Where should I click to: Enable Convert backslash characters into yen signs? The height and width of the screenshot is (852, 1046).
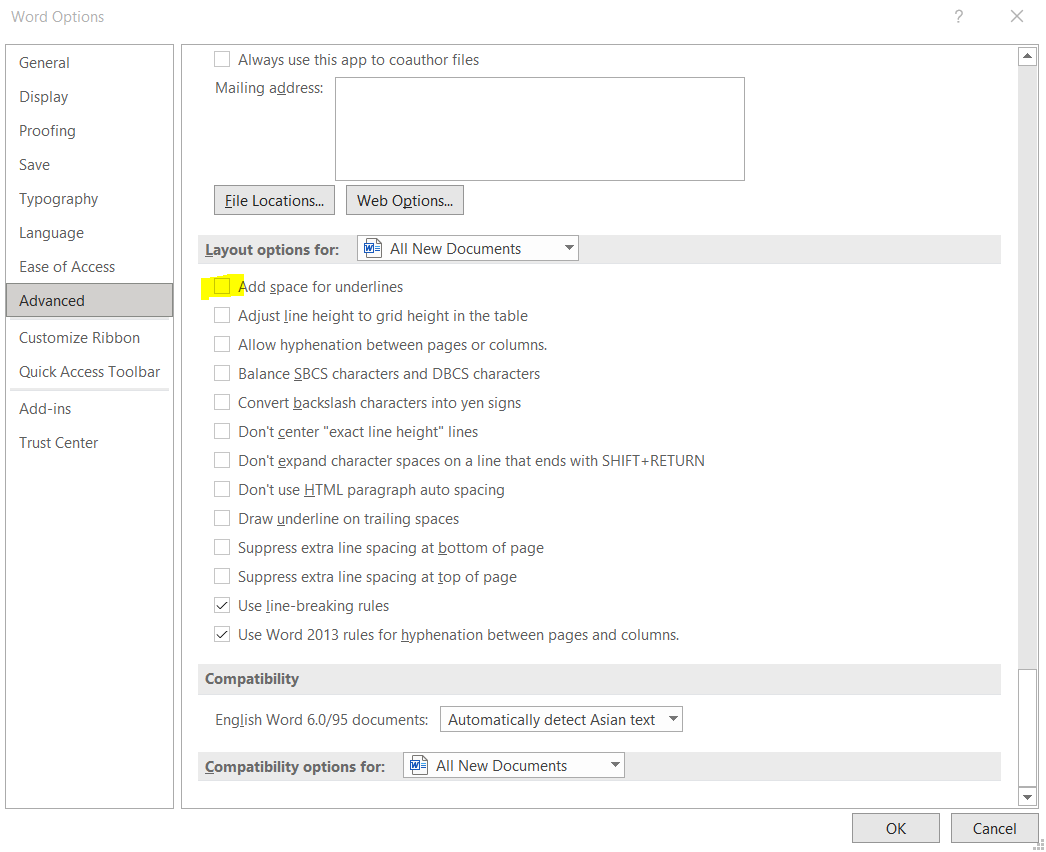coord(222,403)
